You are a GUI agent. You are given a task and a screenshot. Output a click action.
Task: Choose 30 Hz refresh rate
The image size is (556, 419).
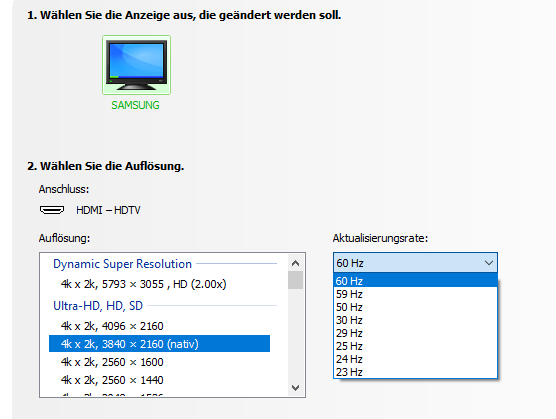point(415,320)
